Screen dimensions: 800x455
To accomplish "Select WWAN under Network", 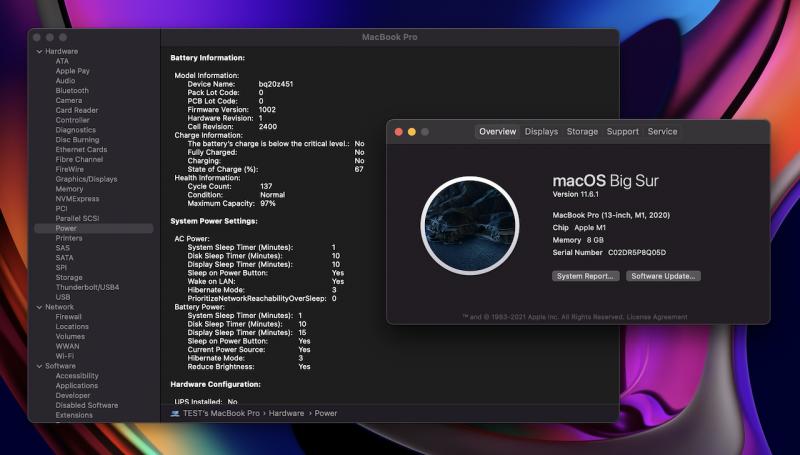I will click(x=67, y=346).
